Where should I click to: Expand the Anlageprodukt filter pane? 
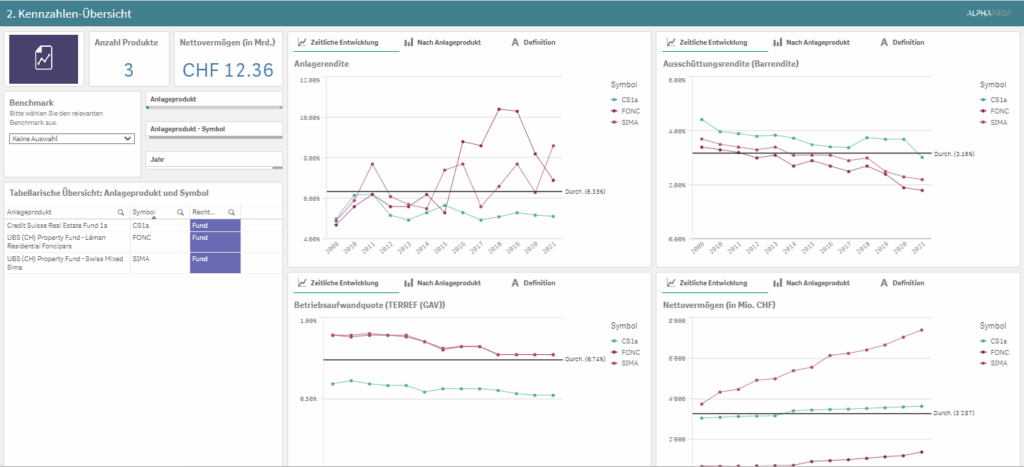214,100
